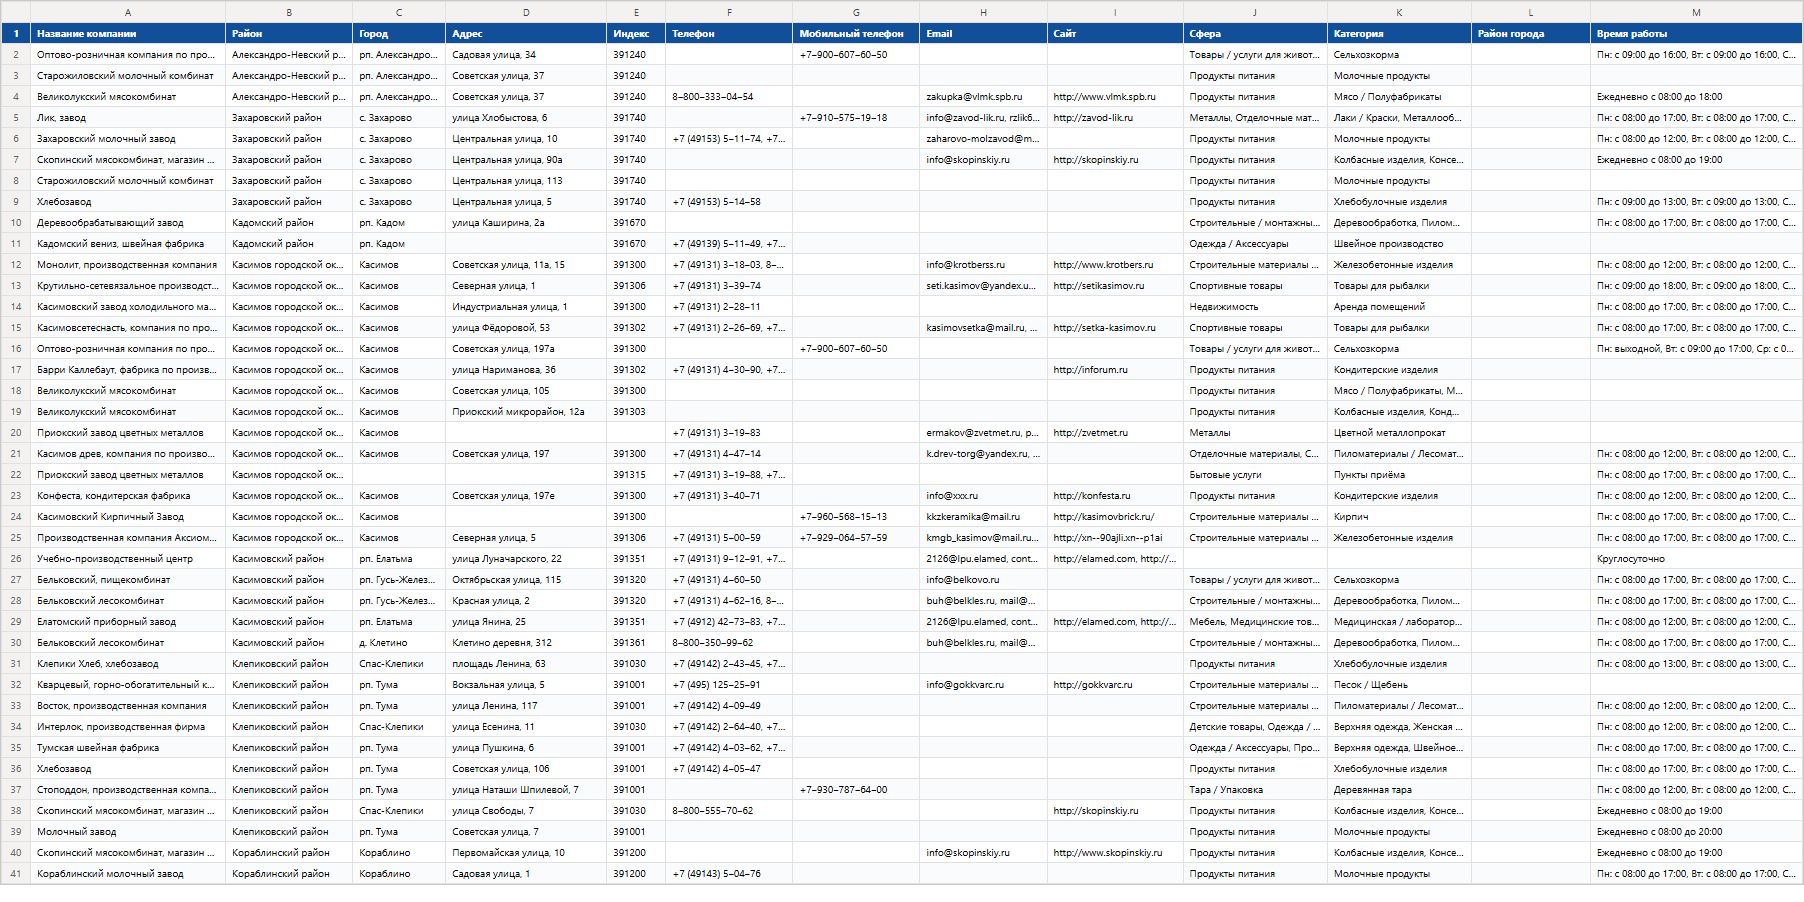1804x902 pixels.
Task: Select the 'Время работы' header cell
Action: (x=1696, y=34)
